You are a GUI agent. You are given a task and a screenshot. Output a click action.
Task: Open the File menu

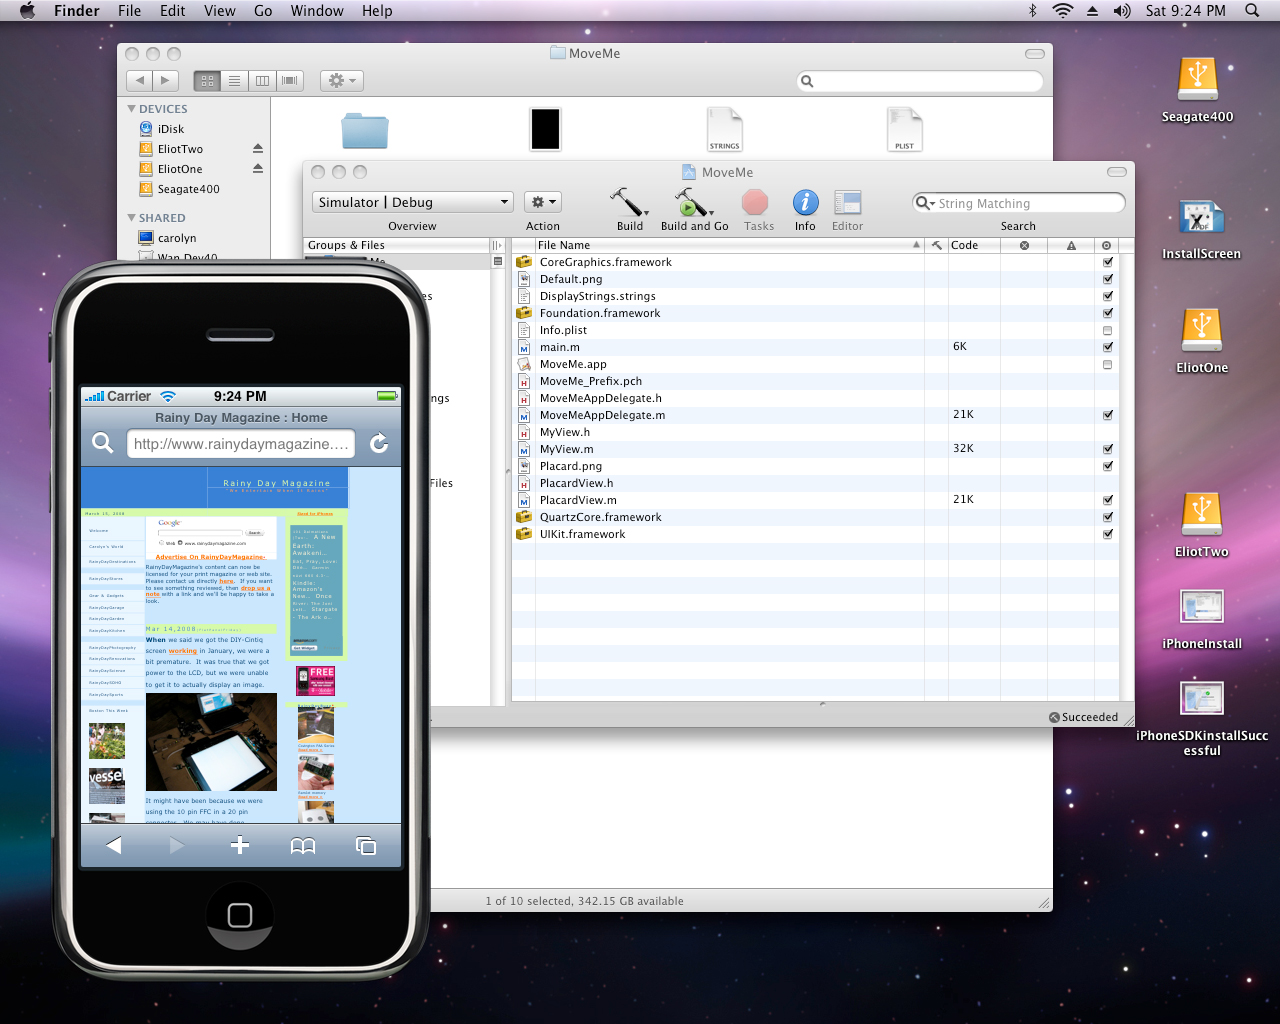129,11
